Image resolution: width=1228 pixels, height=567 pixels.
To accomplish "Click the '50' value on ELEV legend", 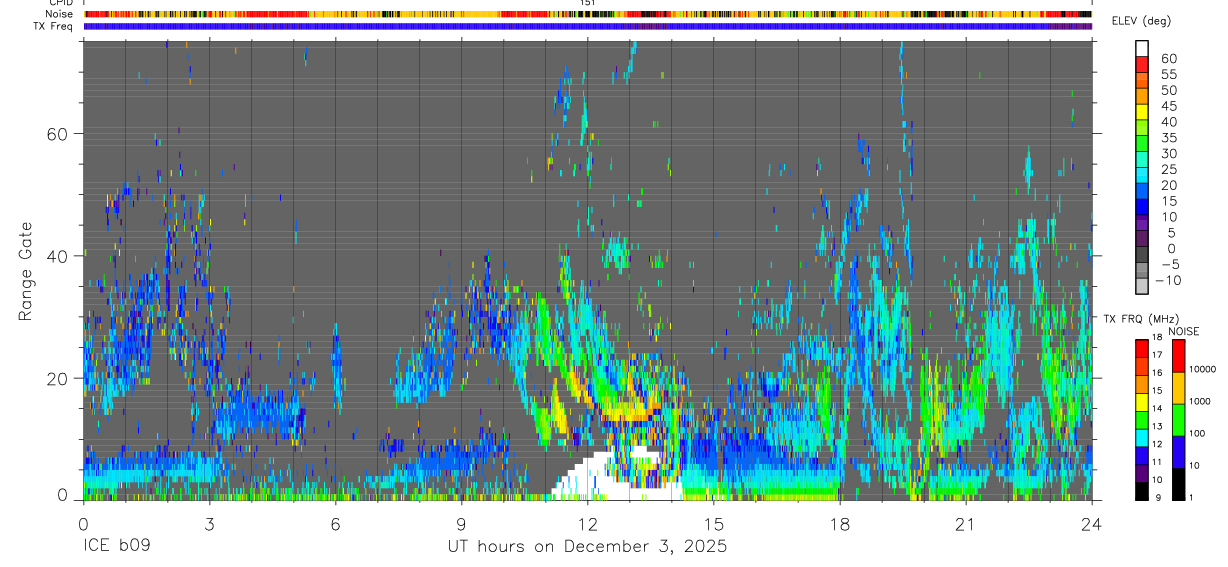I will coord(1168,90).
